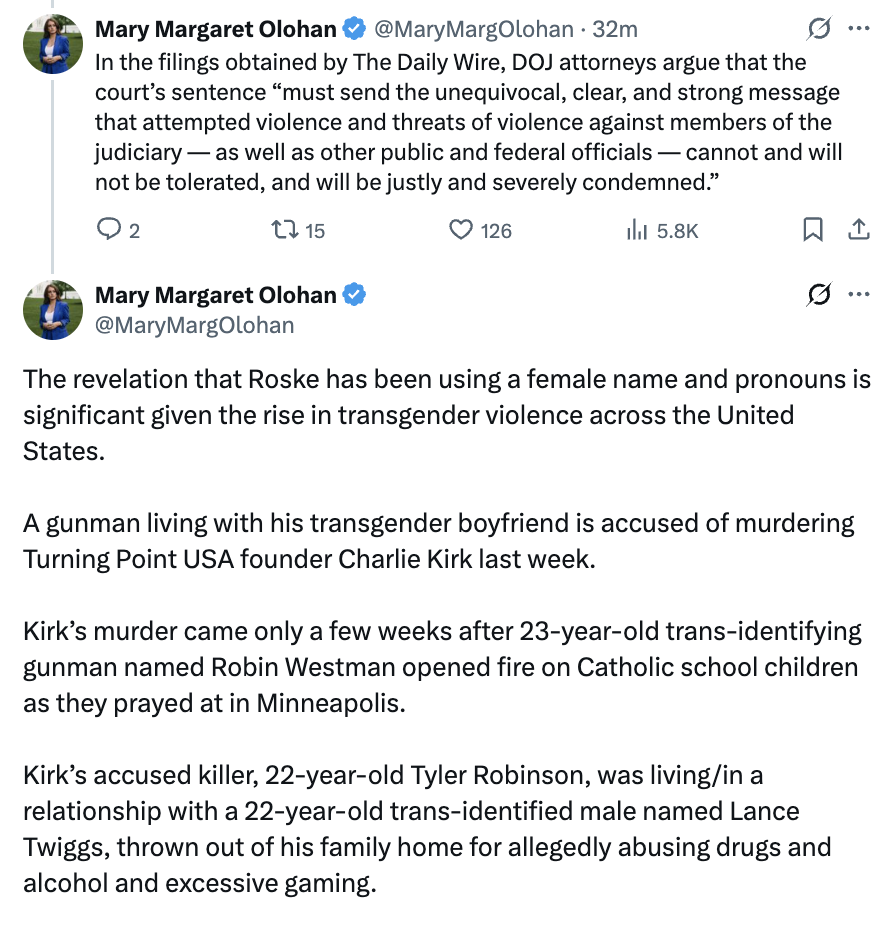Repost the tweet with 15 reposts
The width and height of the screenshot is (882, 928).
pyautogui.click(x=285, y=230)
